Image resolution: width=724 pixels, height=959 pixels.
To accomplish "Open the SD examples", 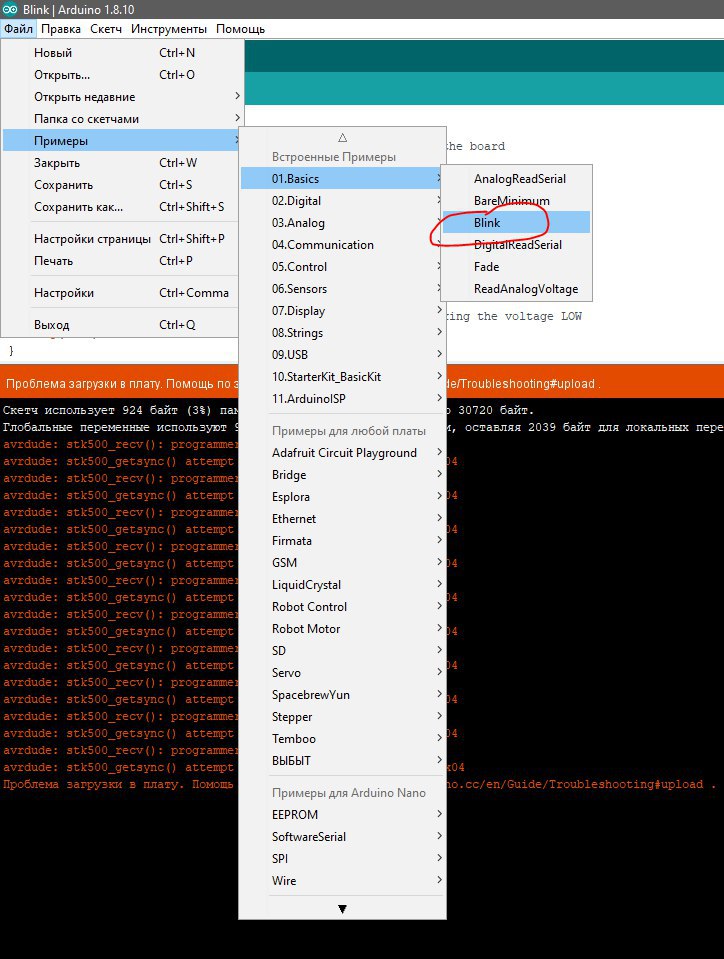I will (342, 651).
